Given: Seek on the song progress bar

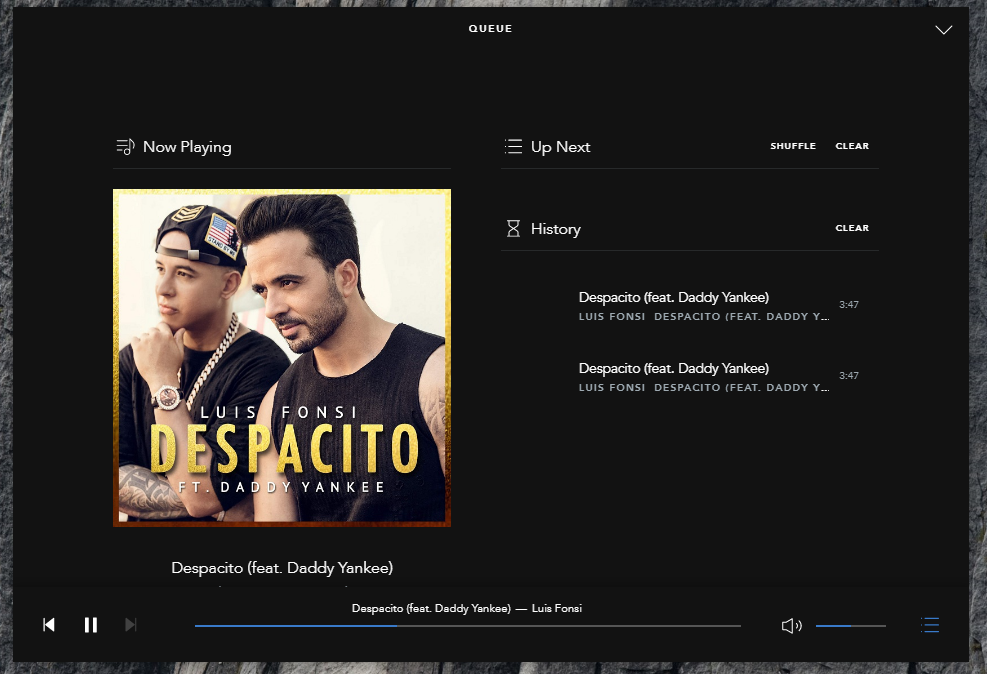Looking at the screenshot, I should coord(468,626).
